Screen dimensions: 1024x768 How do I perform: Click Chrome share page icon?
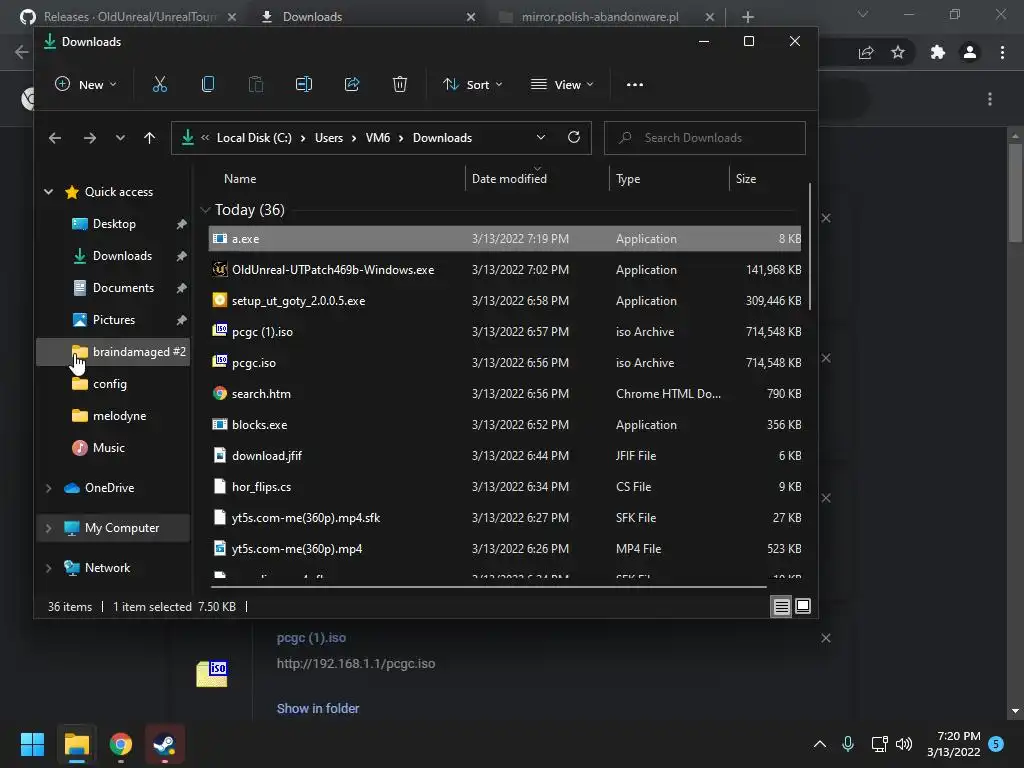click(x=866, y=52)
